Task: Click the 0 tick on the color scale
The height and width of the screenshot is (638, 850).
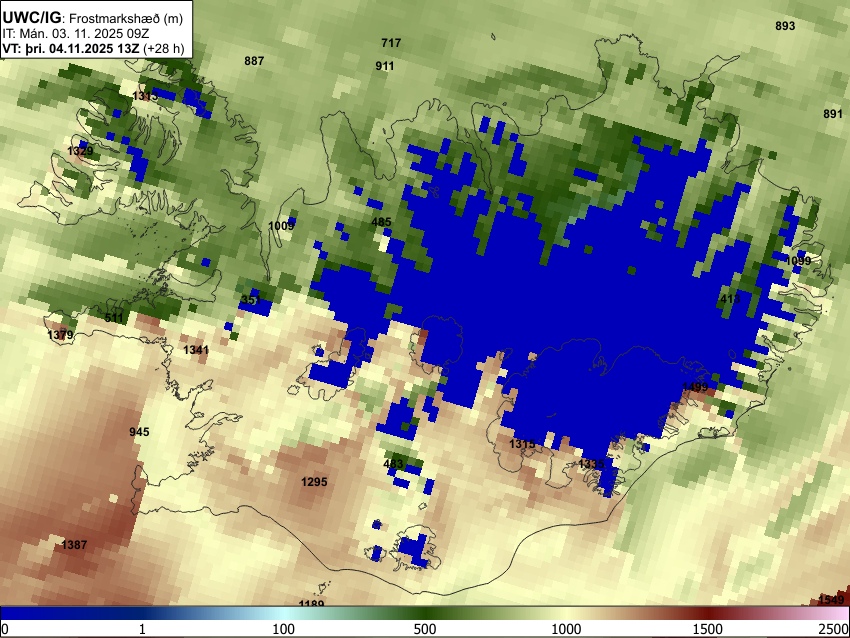Action: point(5,629)
